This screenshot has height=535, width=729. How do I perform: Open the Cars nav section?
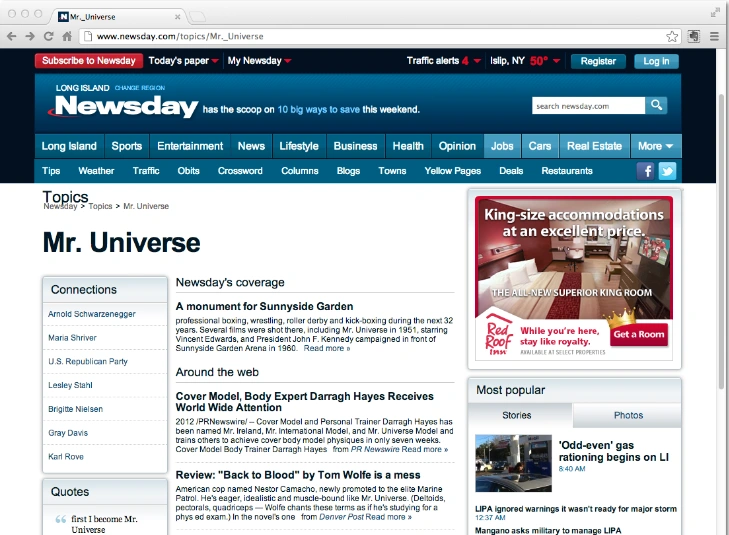point(540,146)
